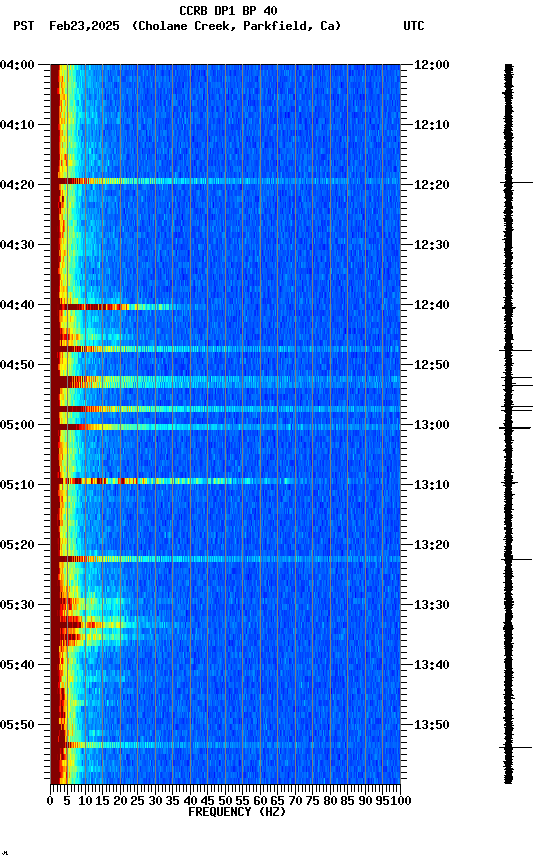
Task: Click the 'FREQUENCY (HZ)' axis title
Action: pyautogui.click(x=237, y=813)
